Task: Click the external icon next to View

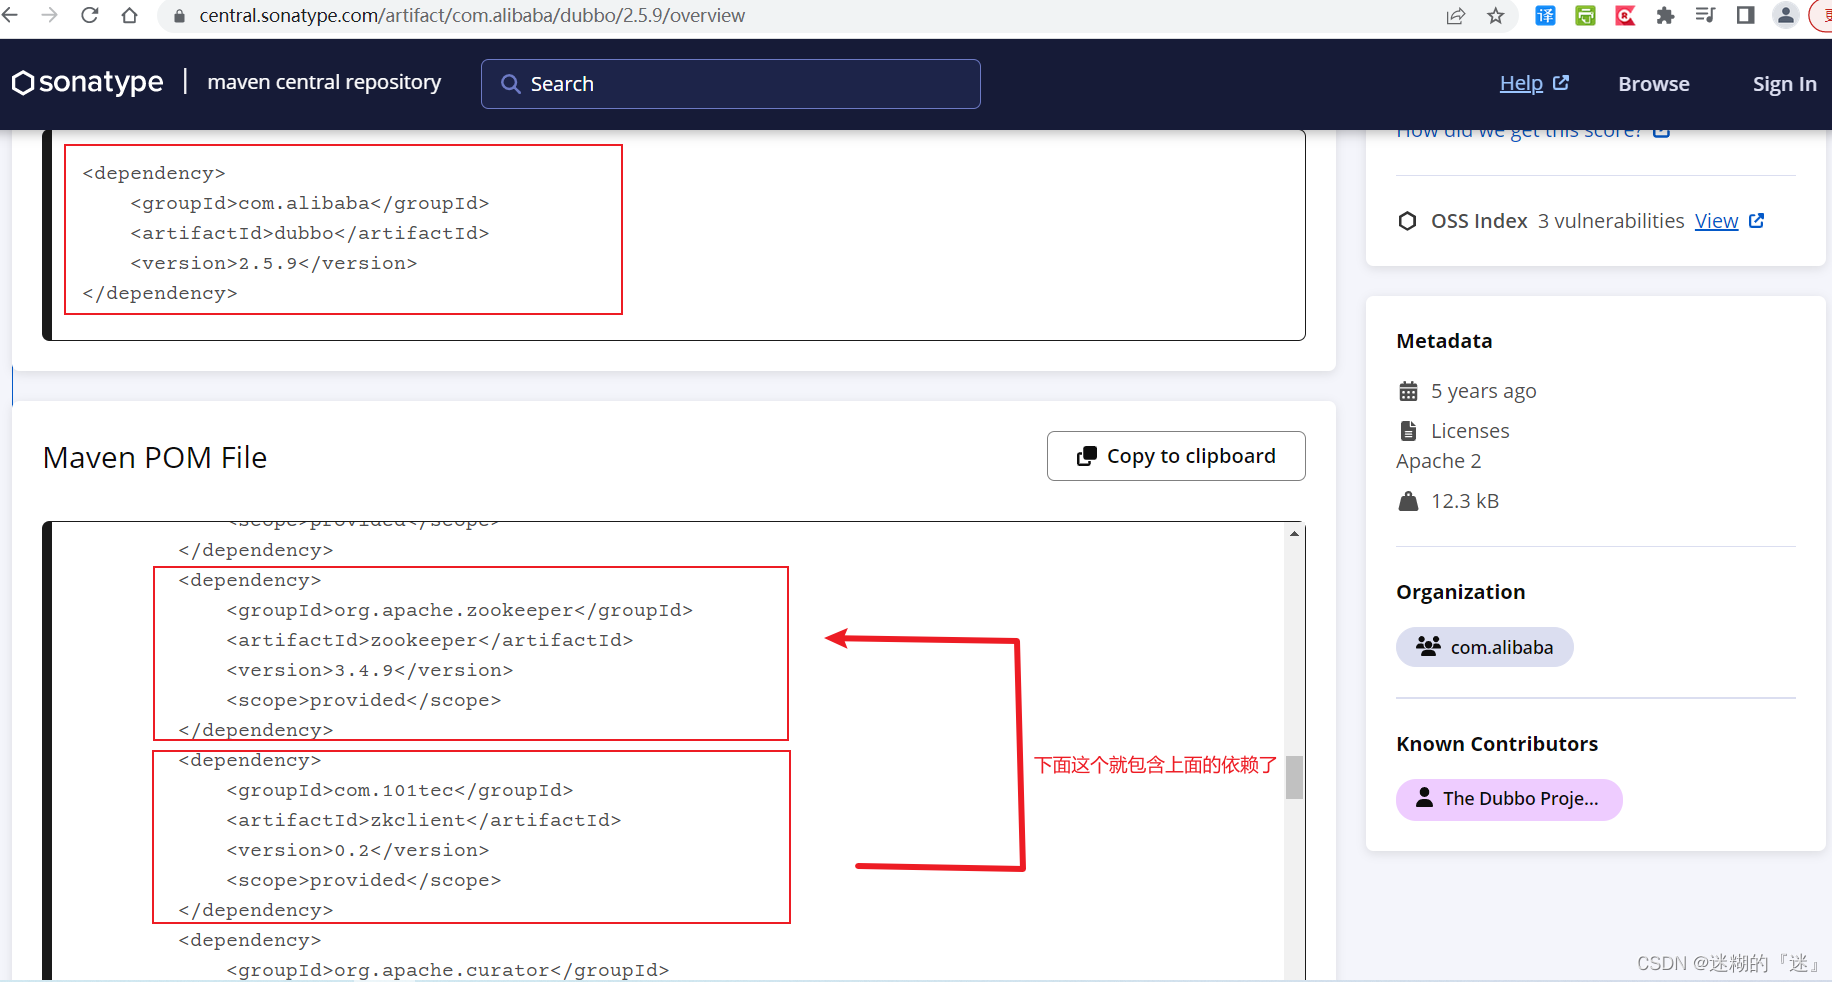Action: pyautogui.click(x=1757, y=220)
